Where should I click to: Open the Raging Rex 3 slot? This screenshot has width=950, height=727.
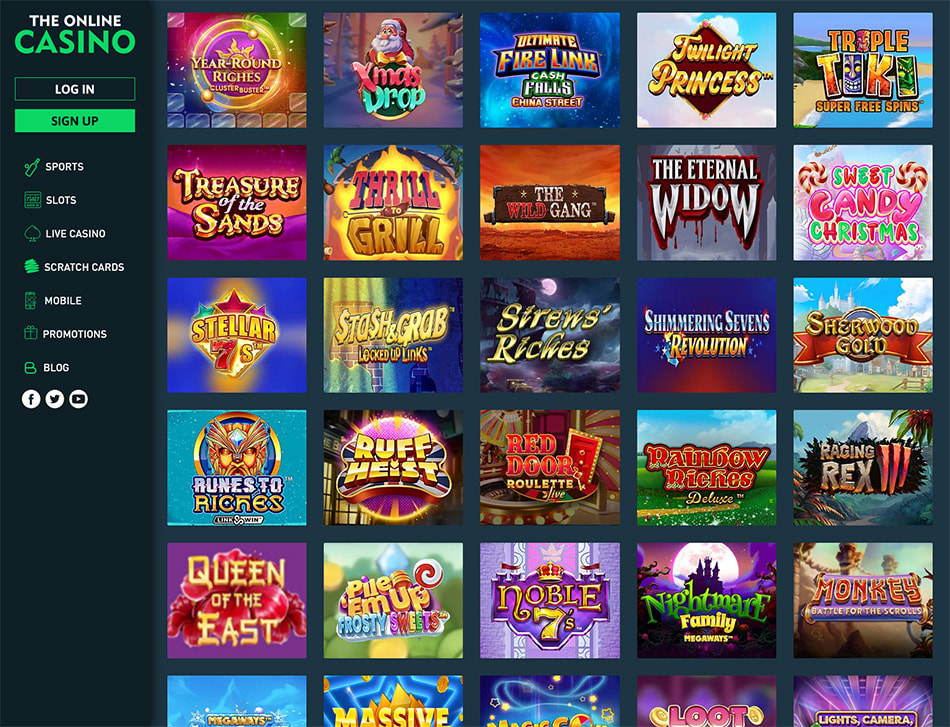pyautogui.click(x=863, y=467)
